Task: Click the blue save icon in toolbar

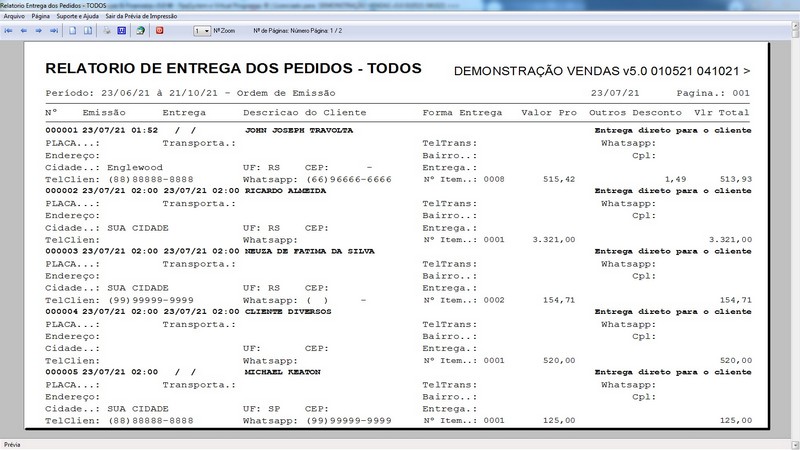Action: coord(121,31)
